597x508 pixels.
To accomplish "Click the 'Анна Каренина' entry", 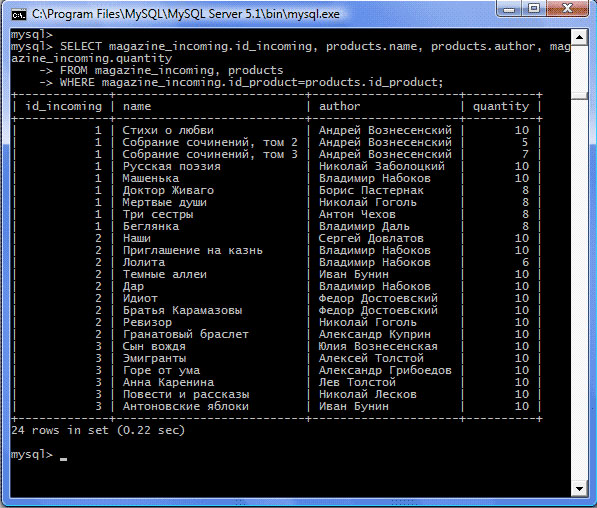I will pos(168,382).
